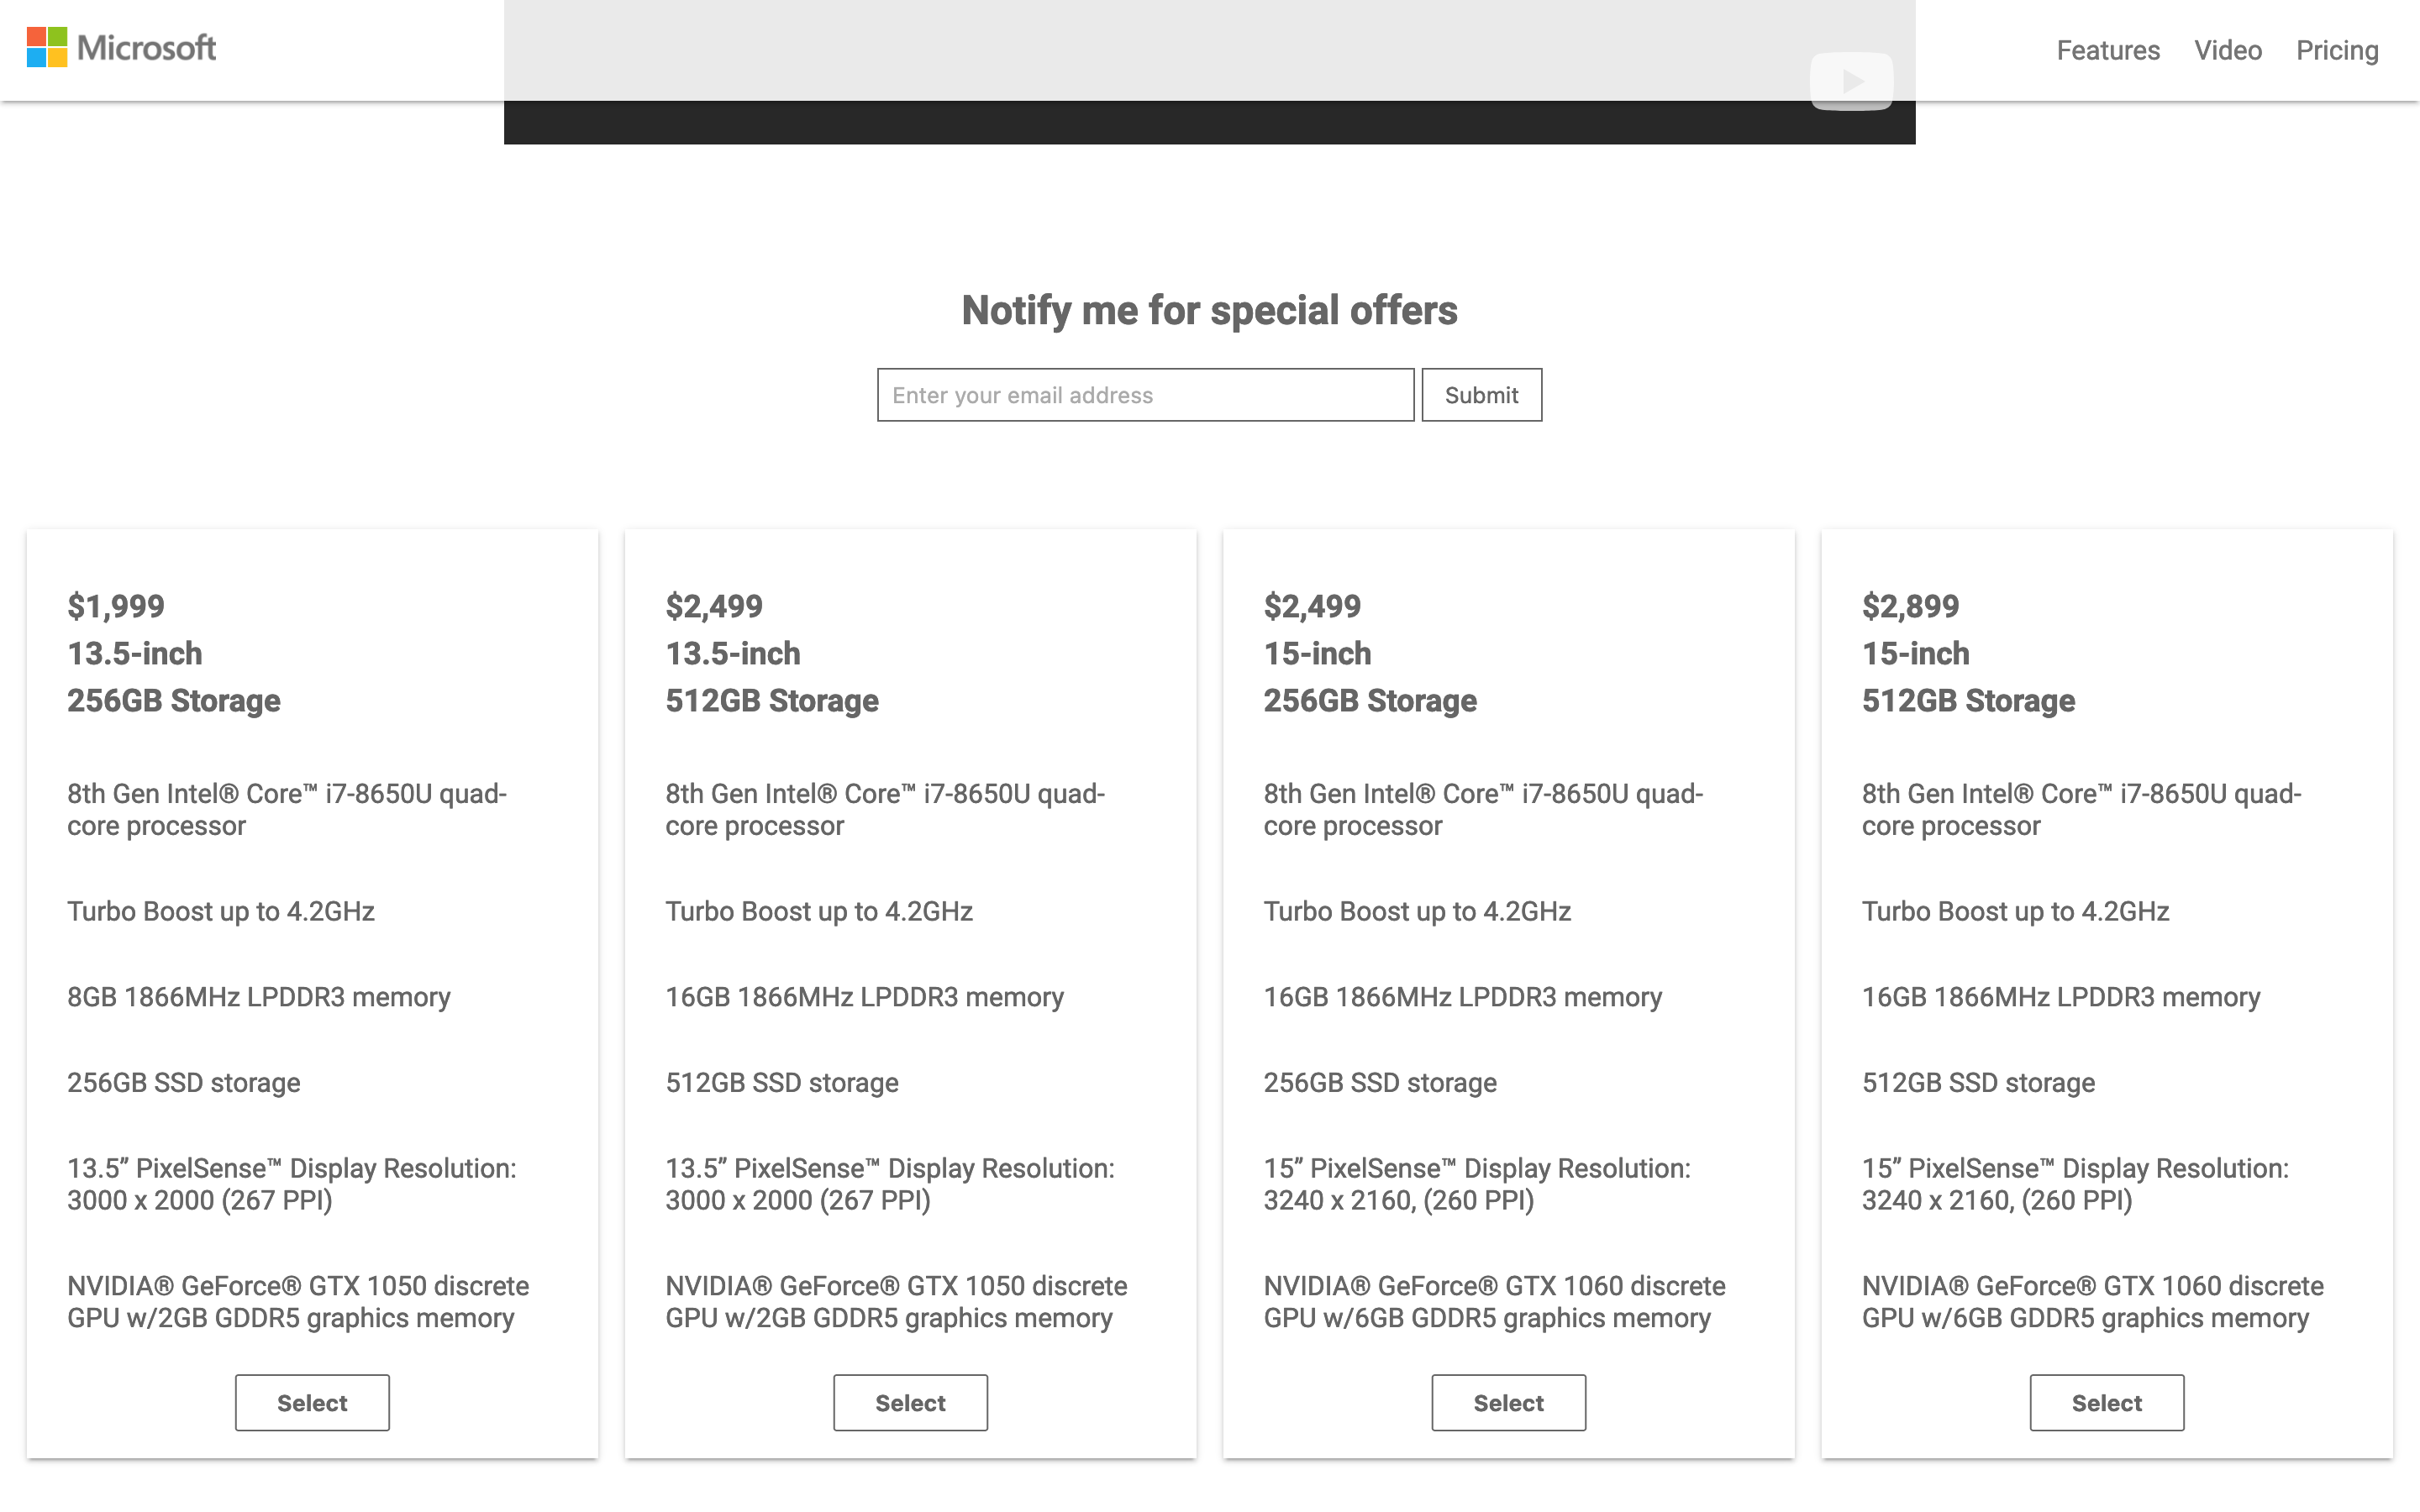Select the $2,499 13.5-inch 512GB model
This screenshot has width=2420, height=1512.
[909, 1402]
